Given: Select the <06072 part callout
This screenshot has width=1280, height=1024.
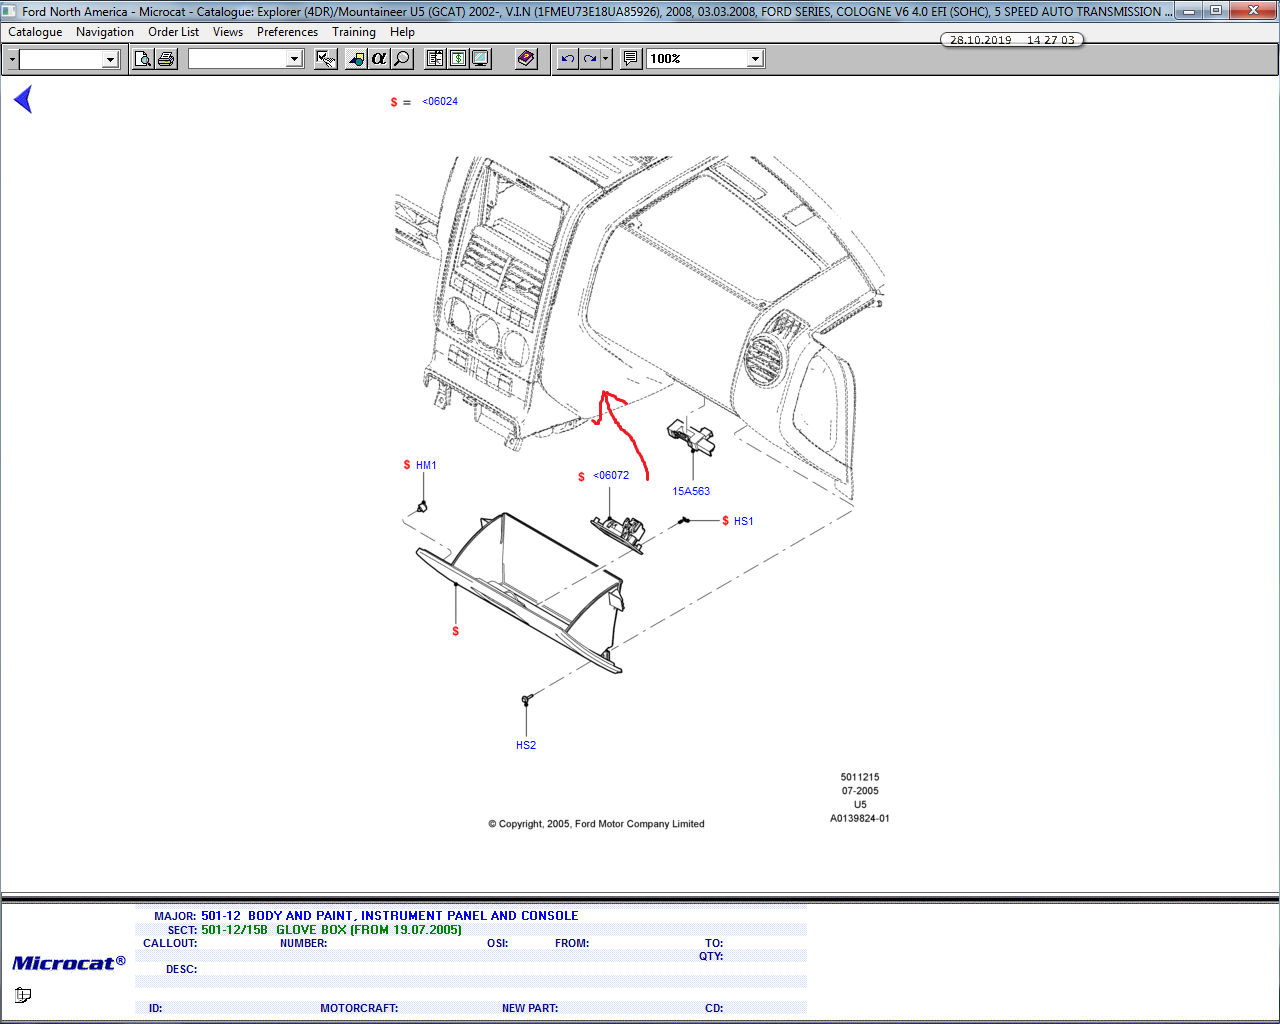Looking at the screenshot, I should click(611, 475).
